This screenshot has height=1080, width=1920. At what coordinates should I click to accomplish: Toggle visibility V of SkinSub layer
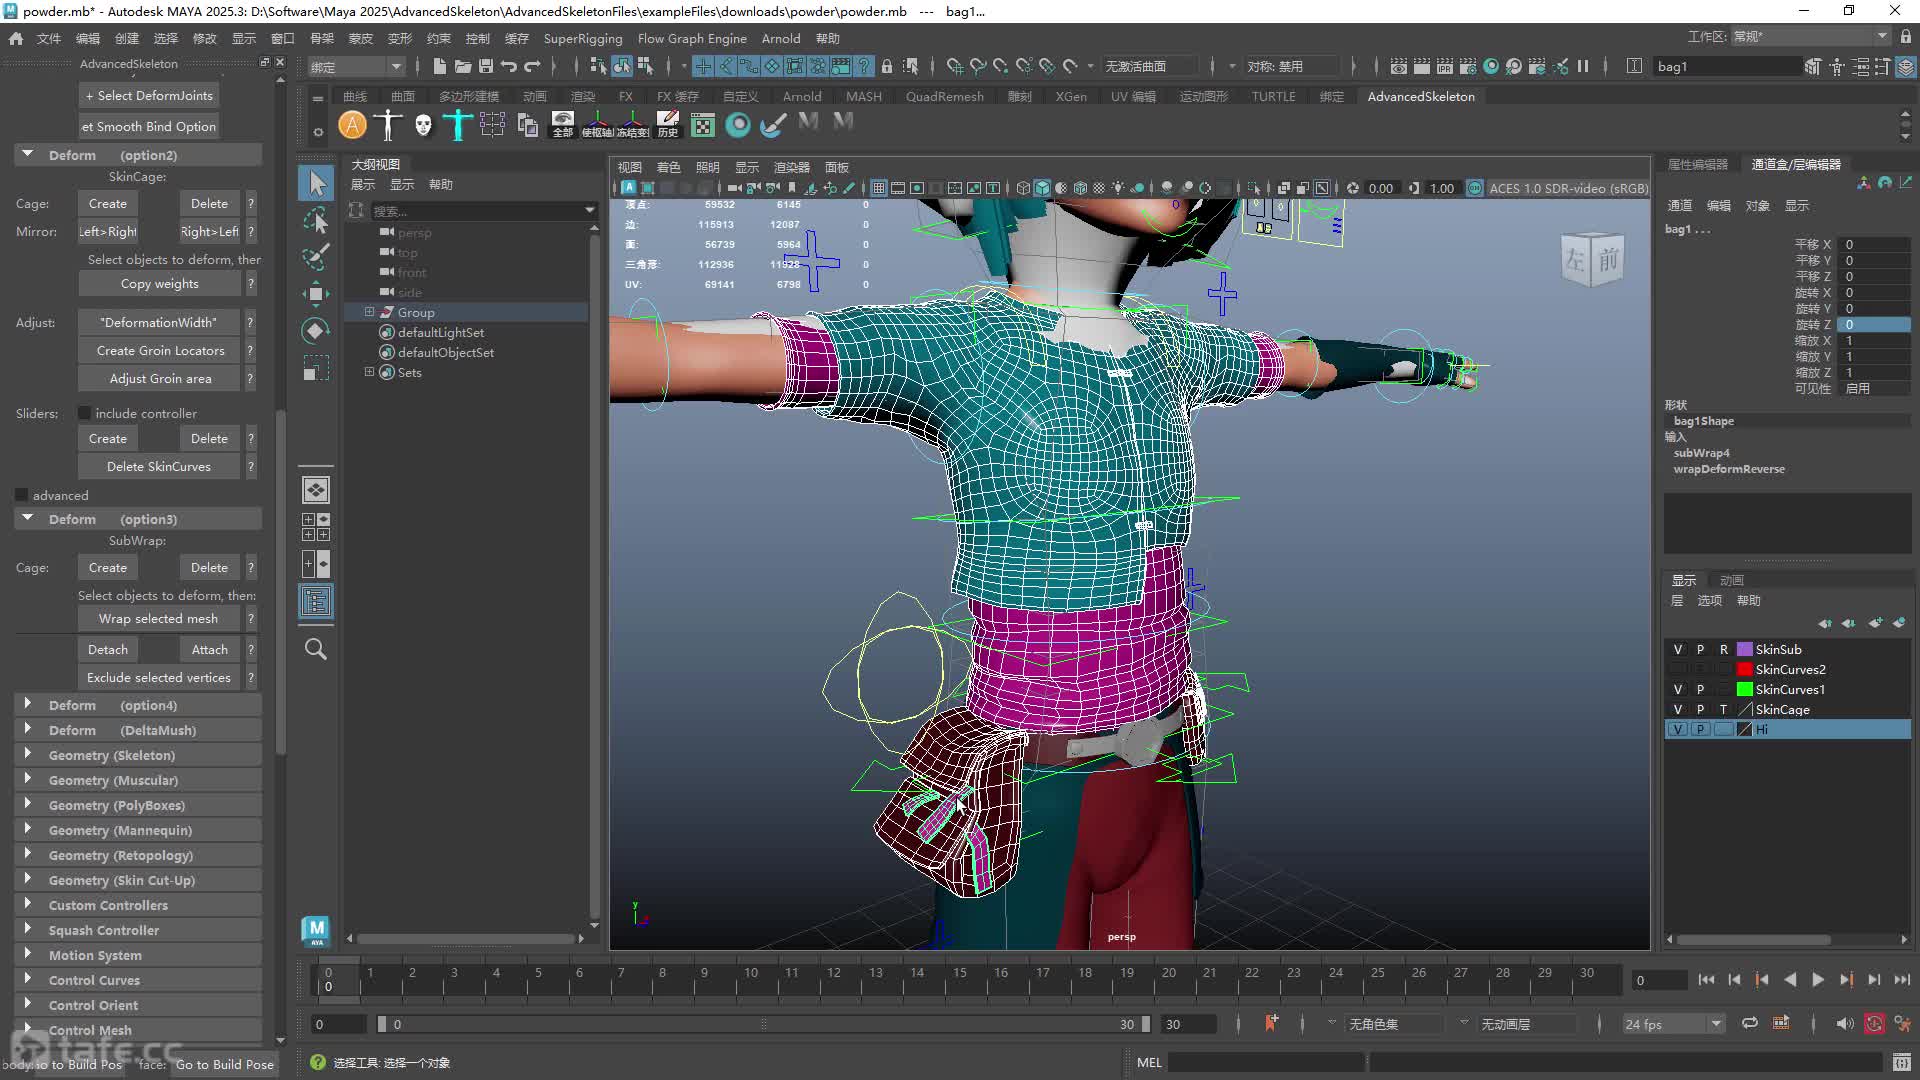pos(1678,649)
